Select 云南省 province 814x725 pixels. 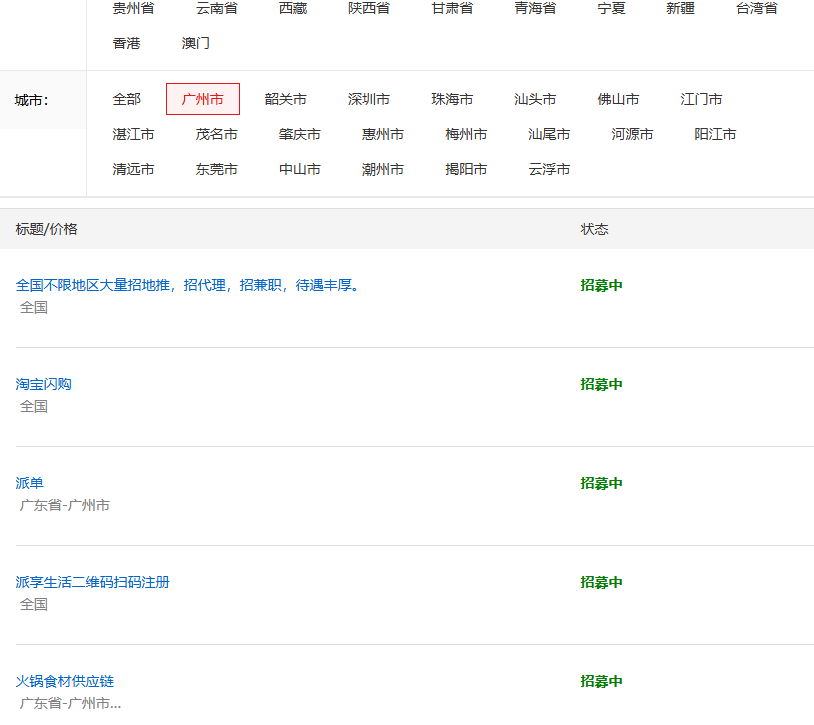218,8
